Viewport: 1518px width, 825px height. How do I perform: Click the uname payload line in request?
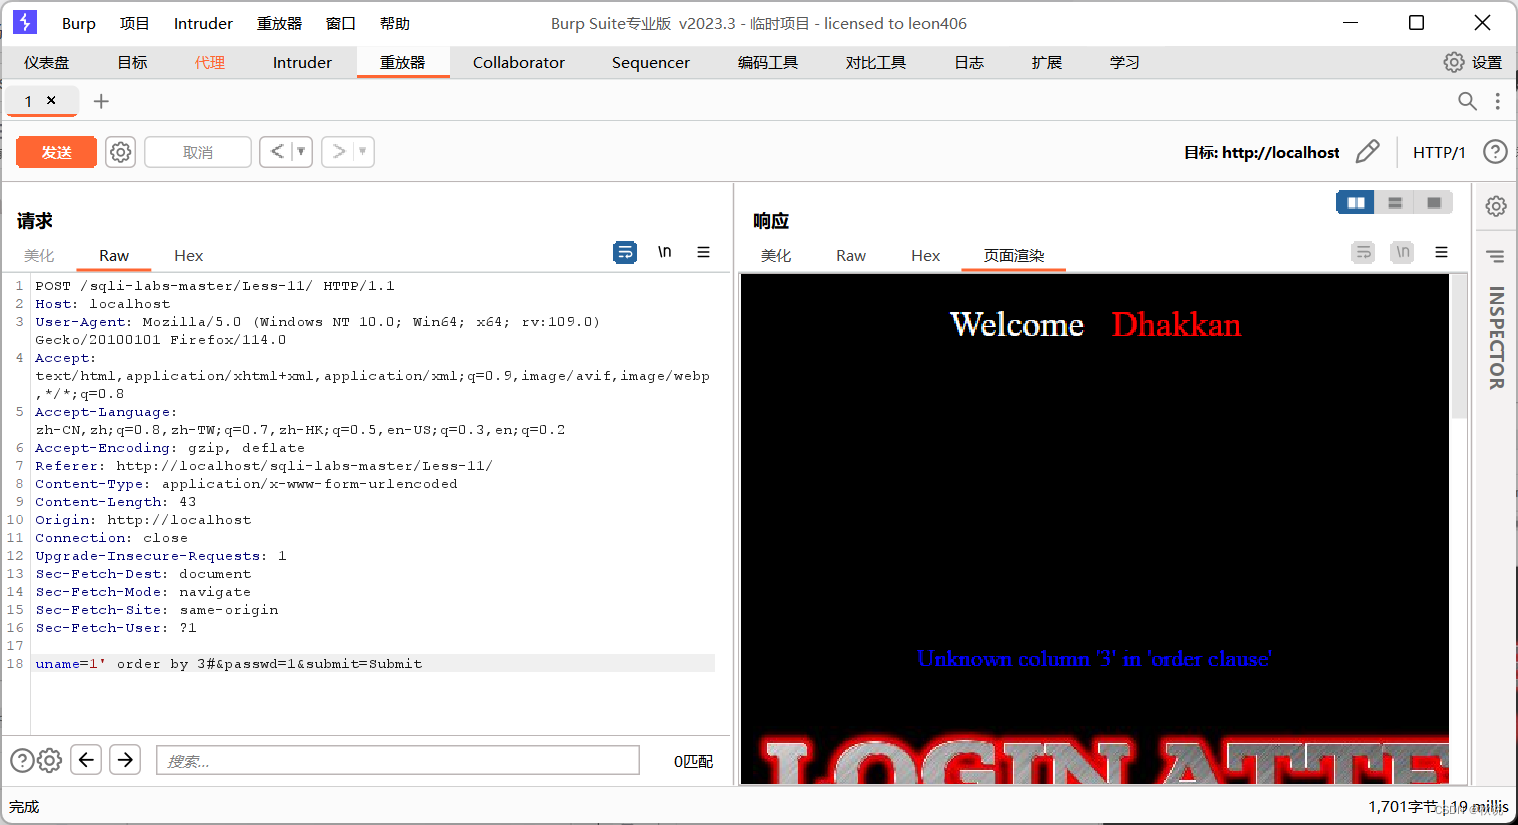tap(375, 664)
